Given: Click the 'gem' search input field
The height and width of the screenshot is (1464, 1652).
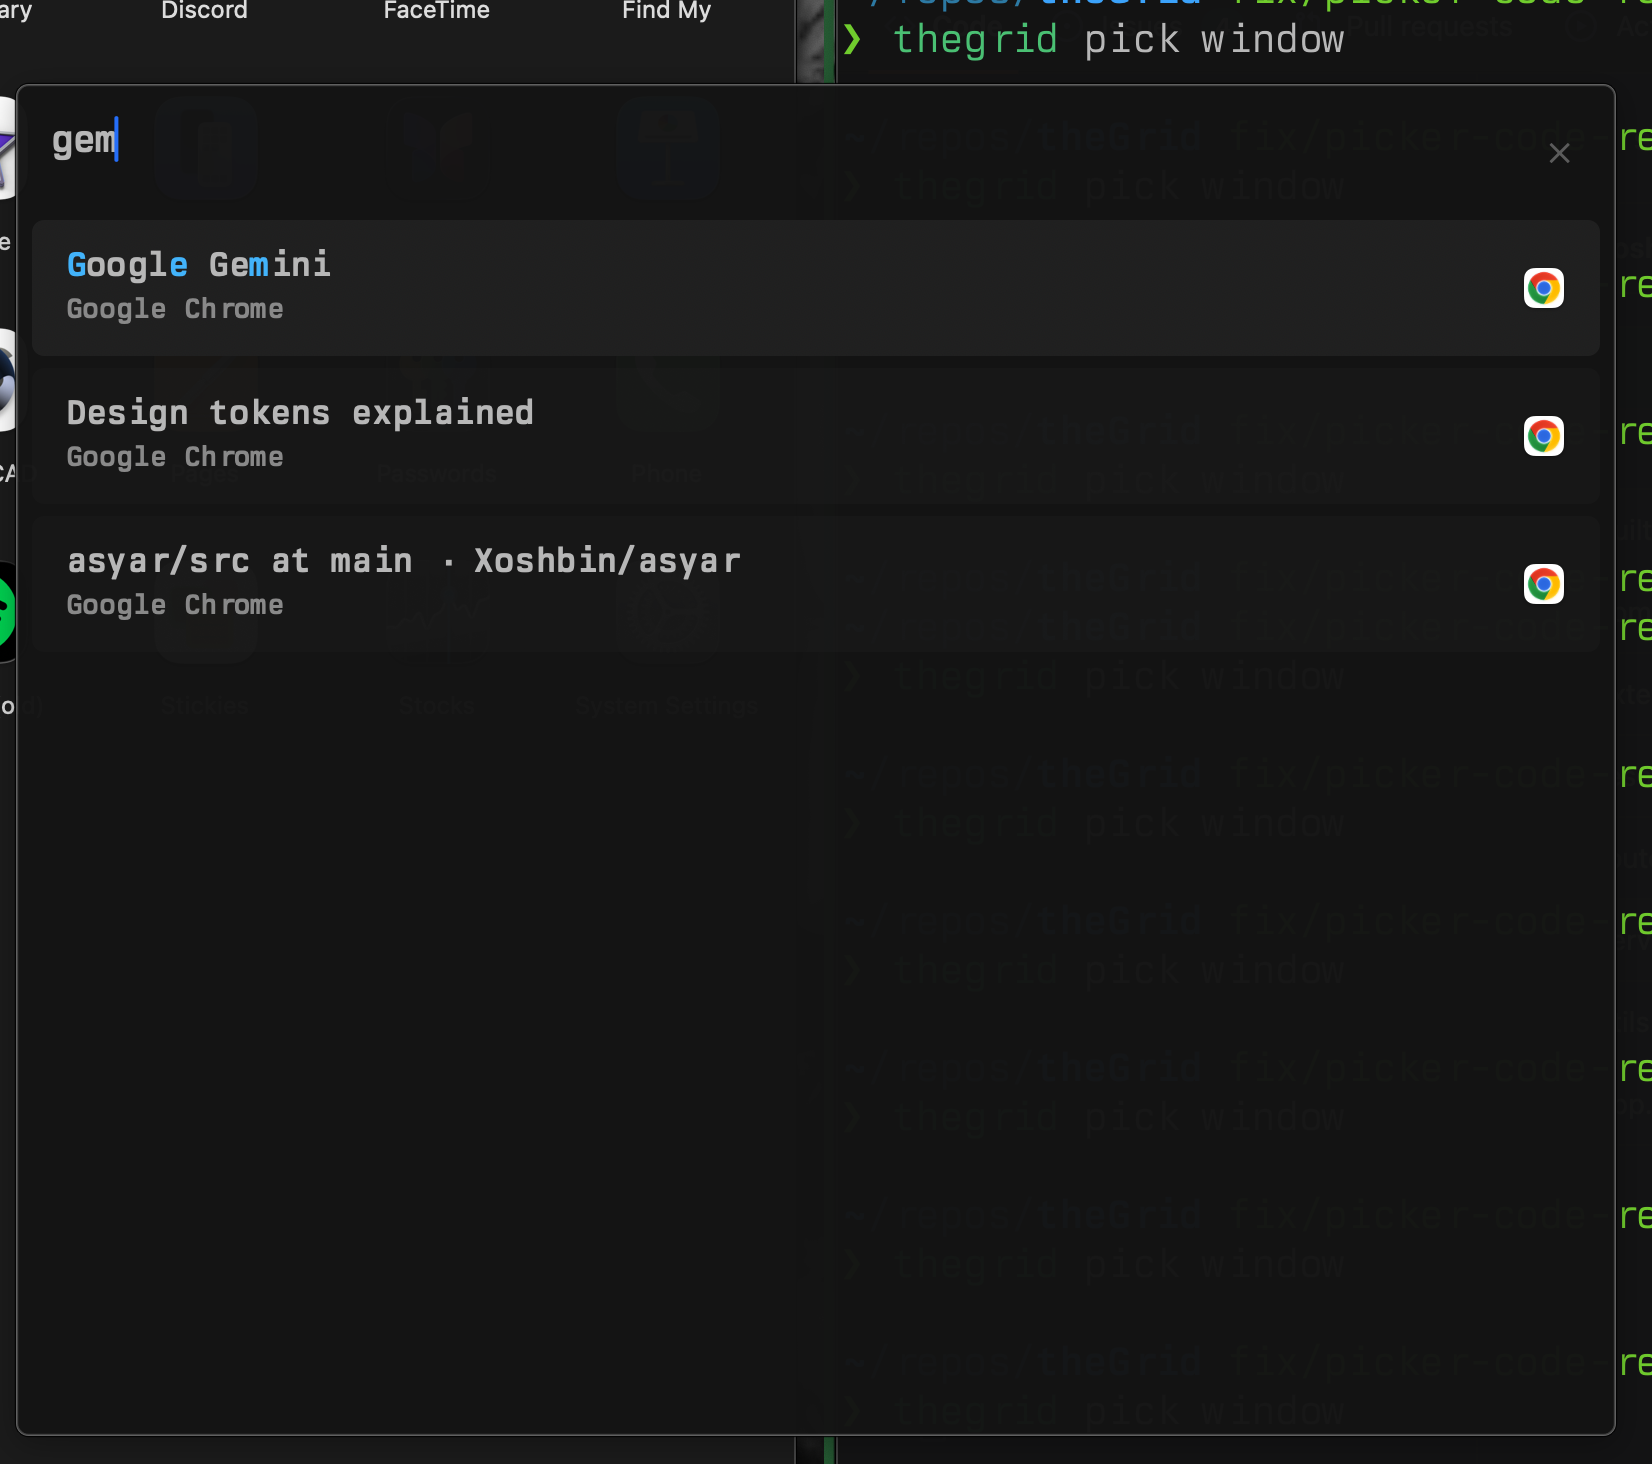Looking at the screenshot, I should pyautogui.click(x=780, y=141).
